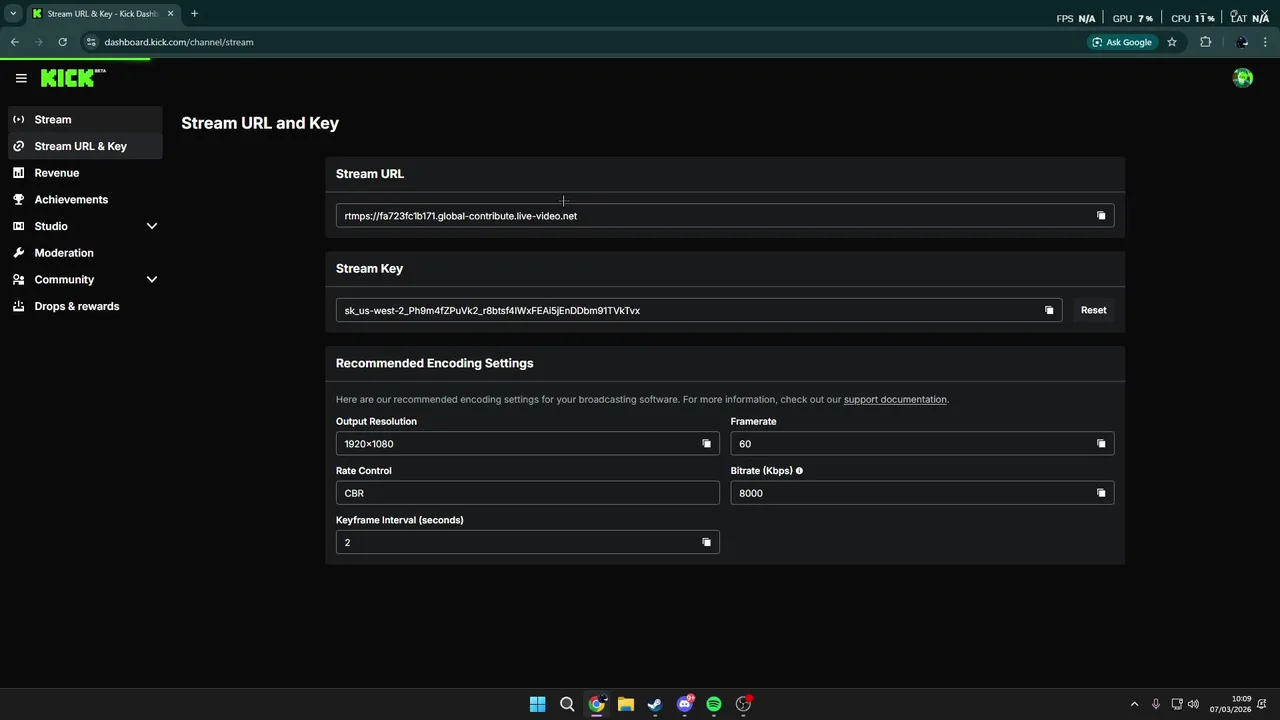Screen dimensions: 1280x720
Task: Open Discord from taskbar
Action: click(685, 704)
